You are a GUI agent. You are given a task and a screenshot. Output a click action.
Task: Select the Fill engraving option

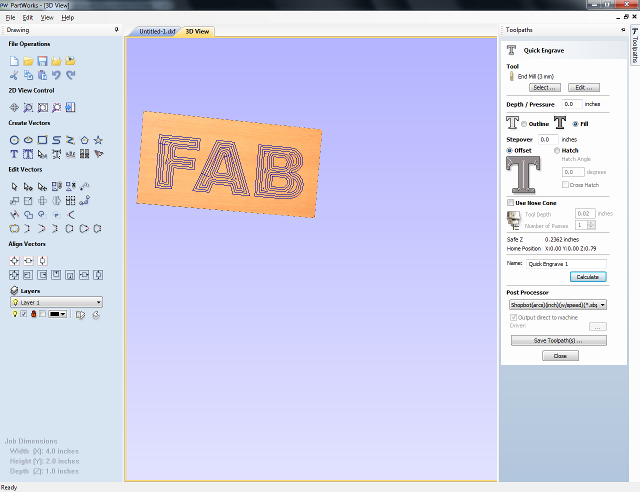tap(575, 124)
